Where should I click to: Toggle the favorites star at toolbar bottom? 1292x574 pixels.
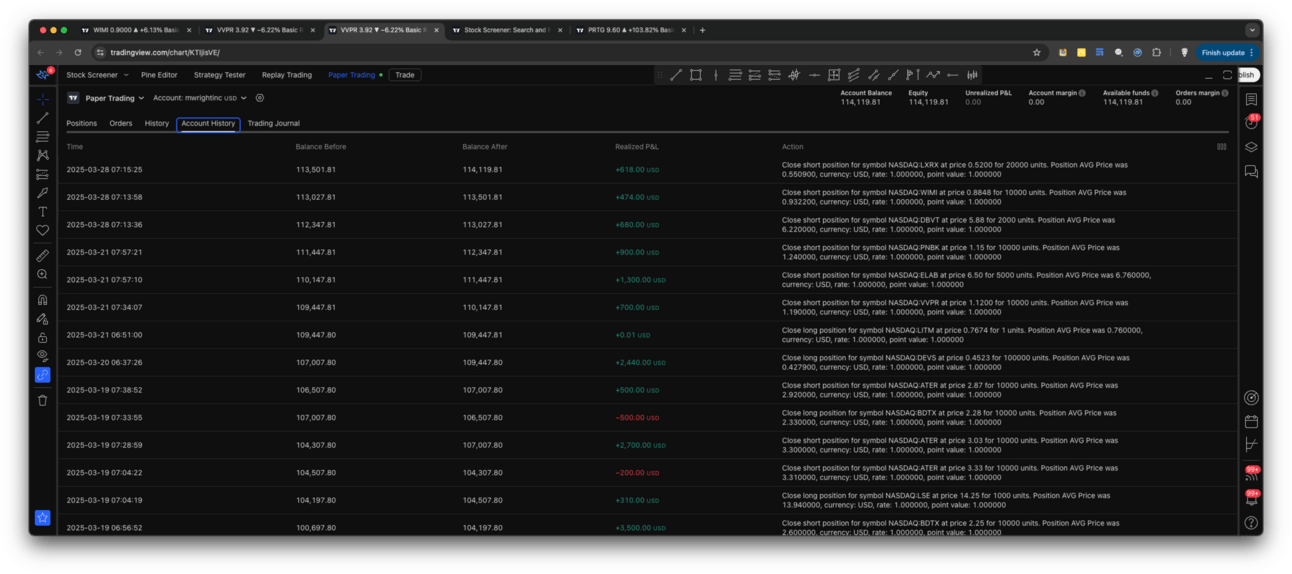tap(42, 517)
